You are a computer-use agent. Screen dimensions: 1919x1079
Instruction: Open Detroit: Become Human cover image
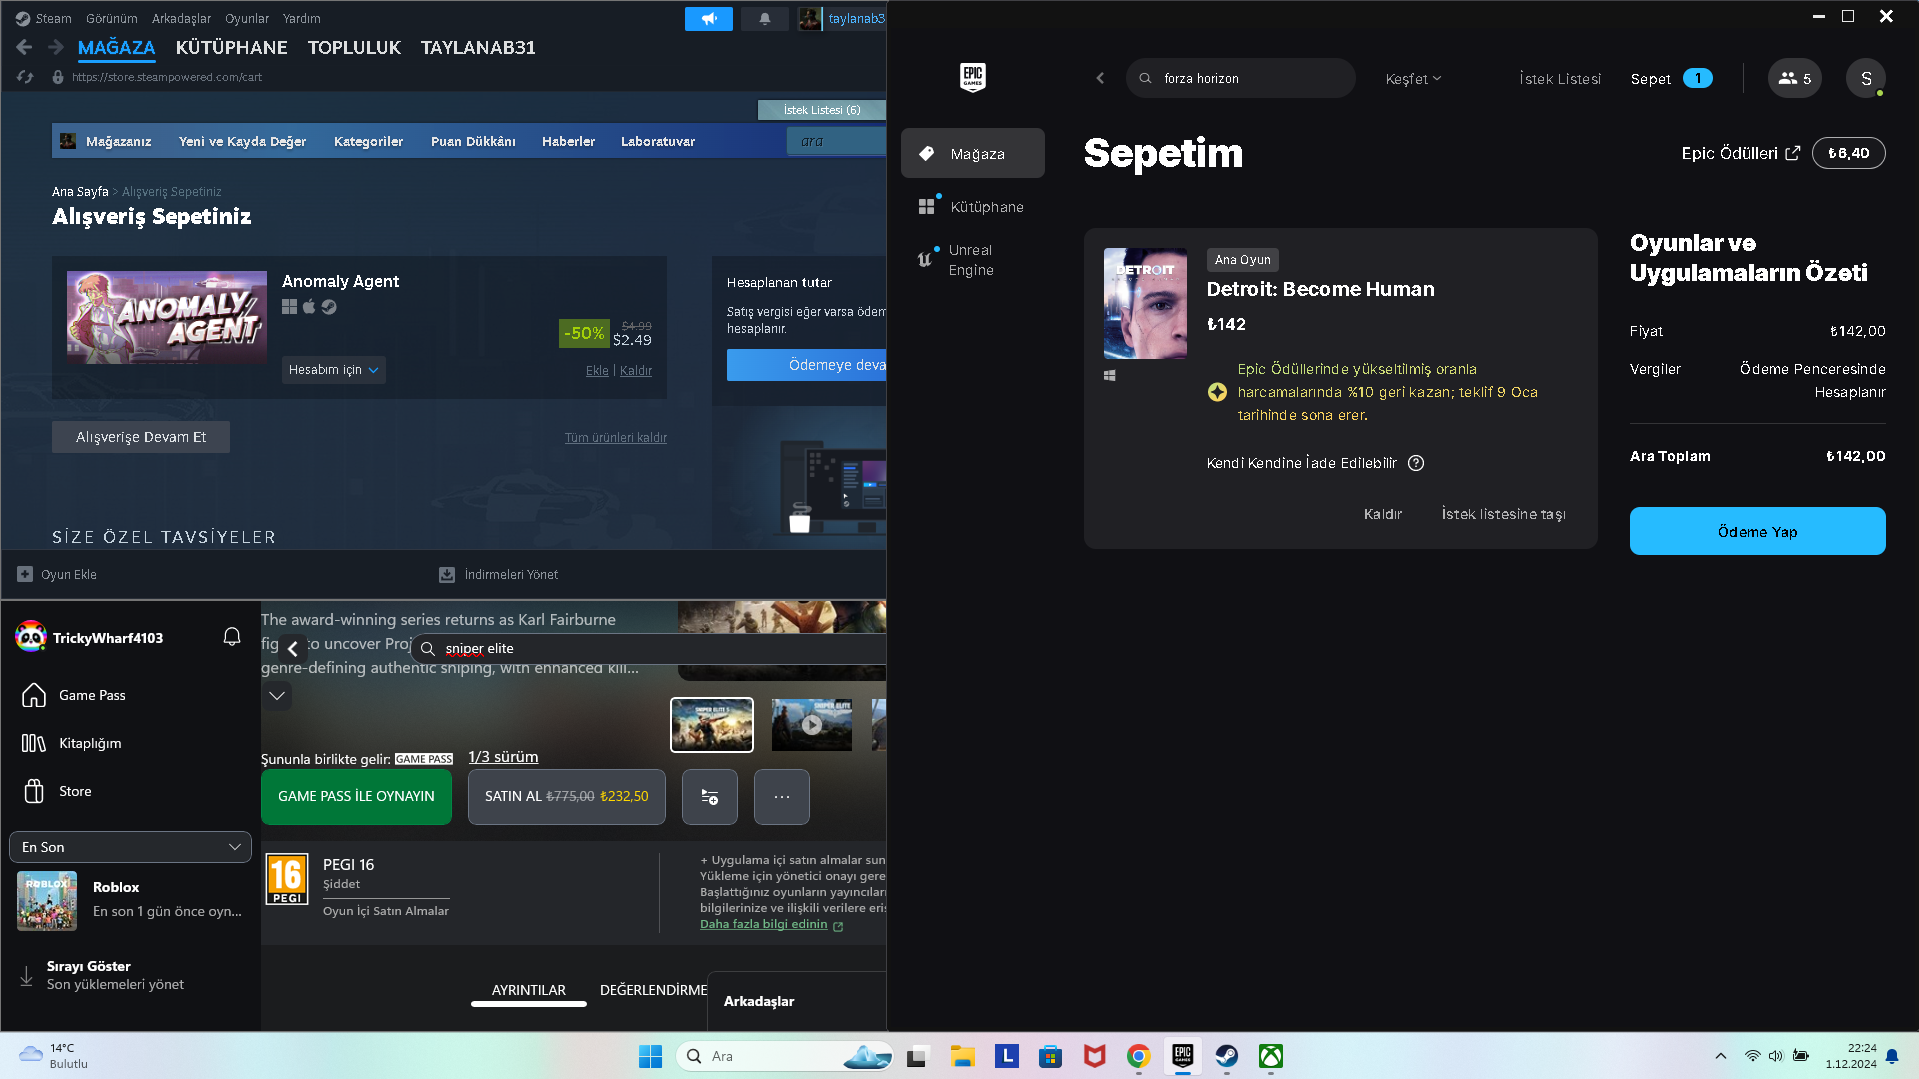tap(1145, 303)
